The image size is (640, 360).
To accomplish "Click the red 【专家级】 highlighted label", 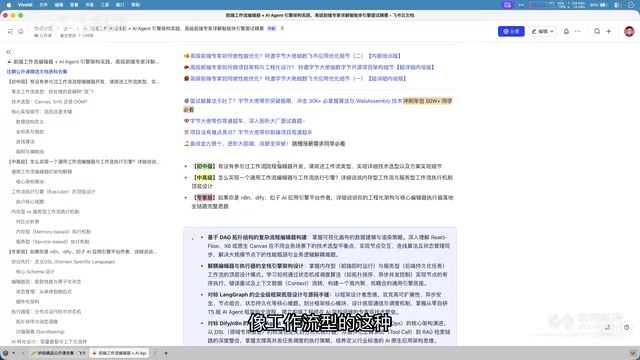I will 204,198.
